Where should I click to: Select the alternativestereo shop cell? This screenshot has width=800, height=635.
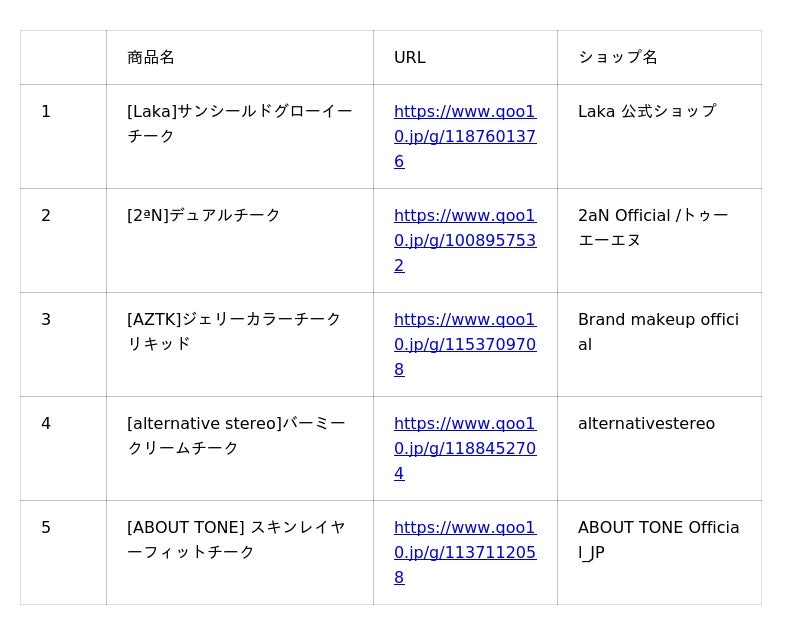pos(659,449)
